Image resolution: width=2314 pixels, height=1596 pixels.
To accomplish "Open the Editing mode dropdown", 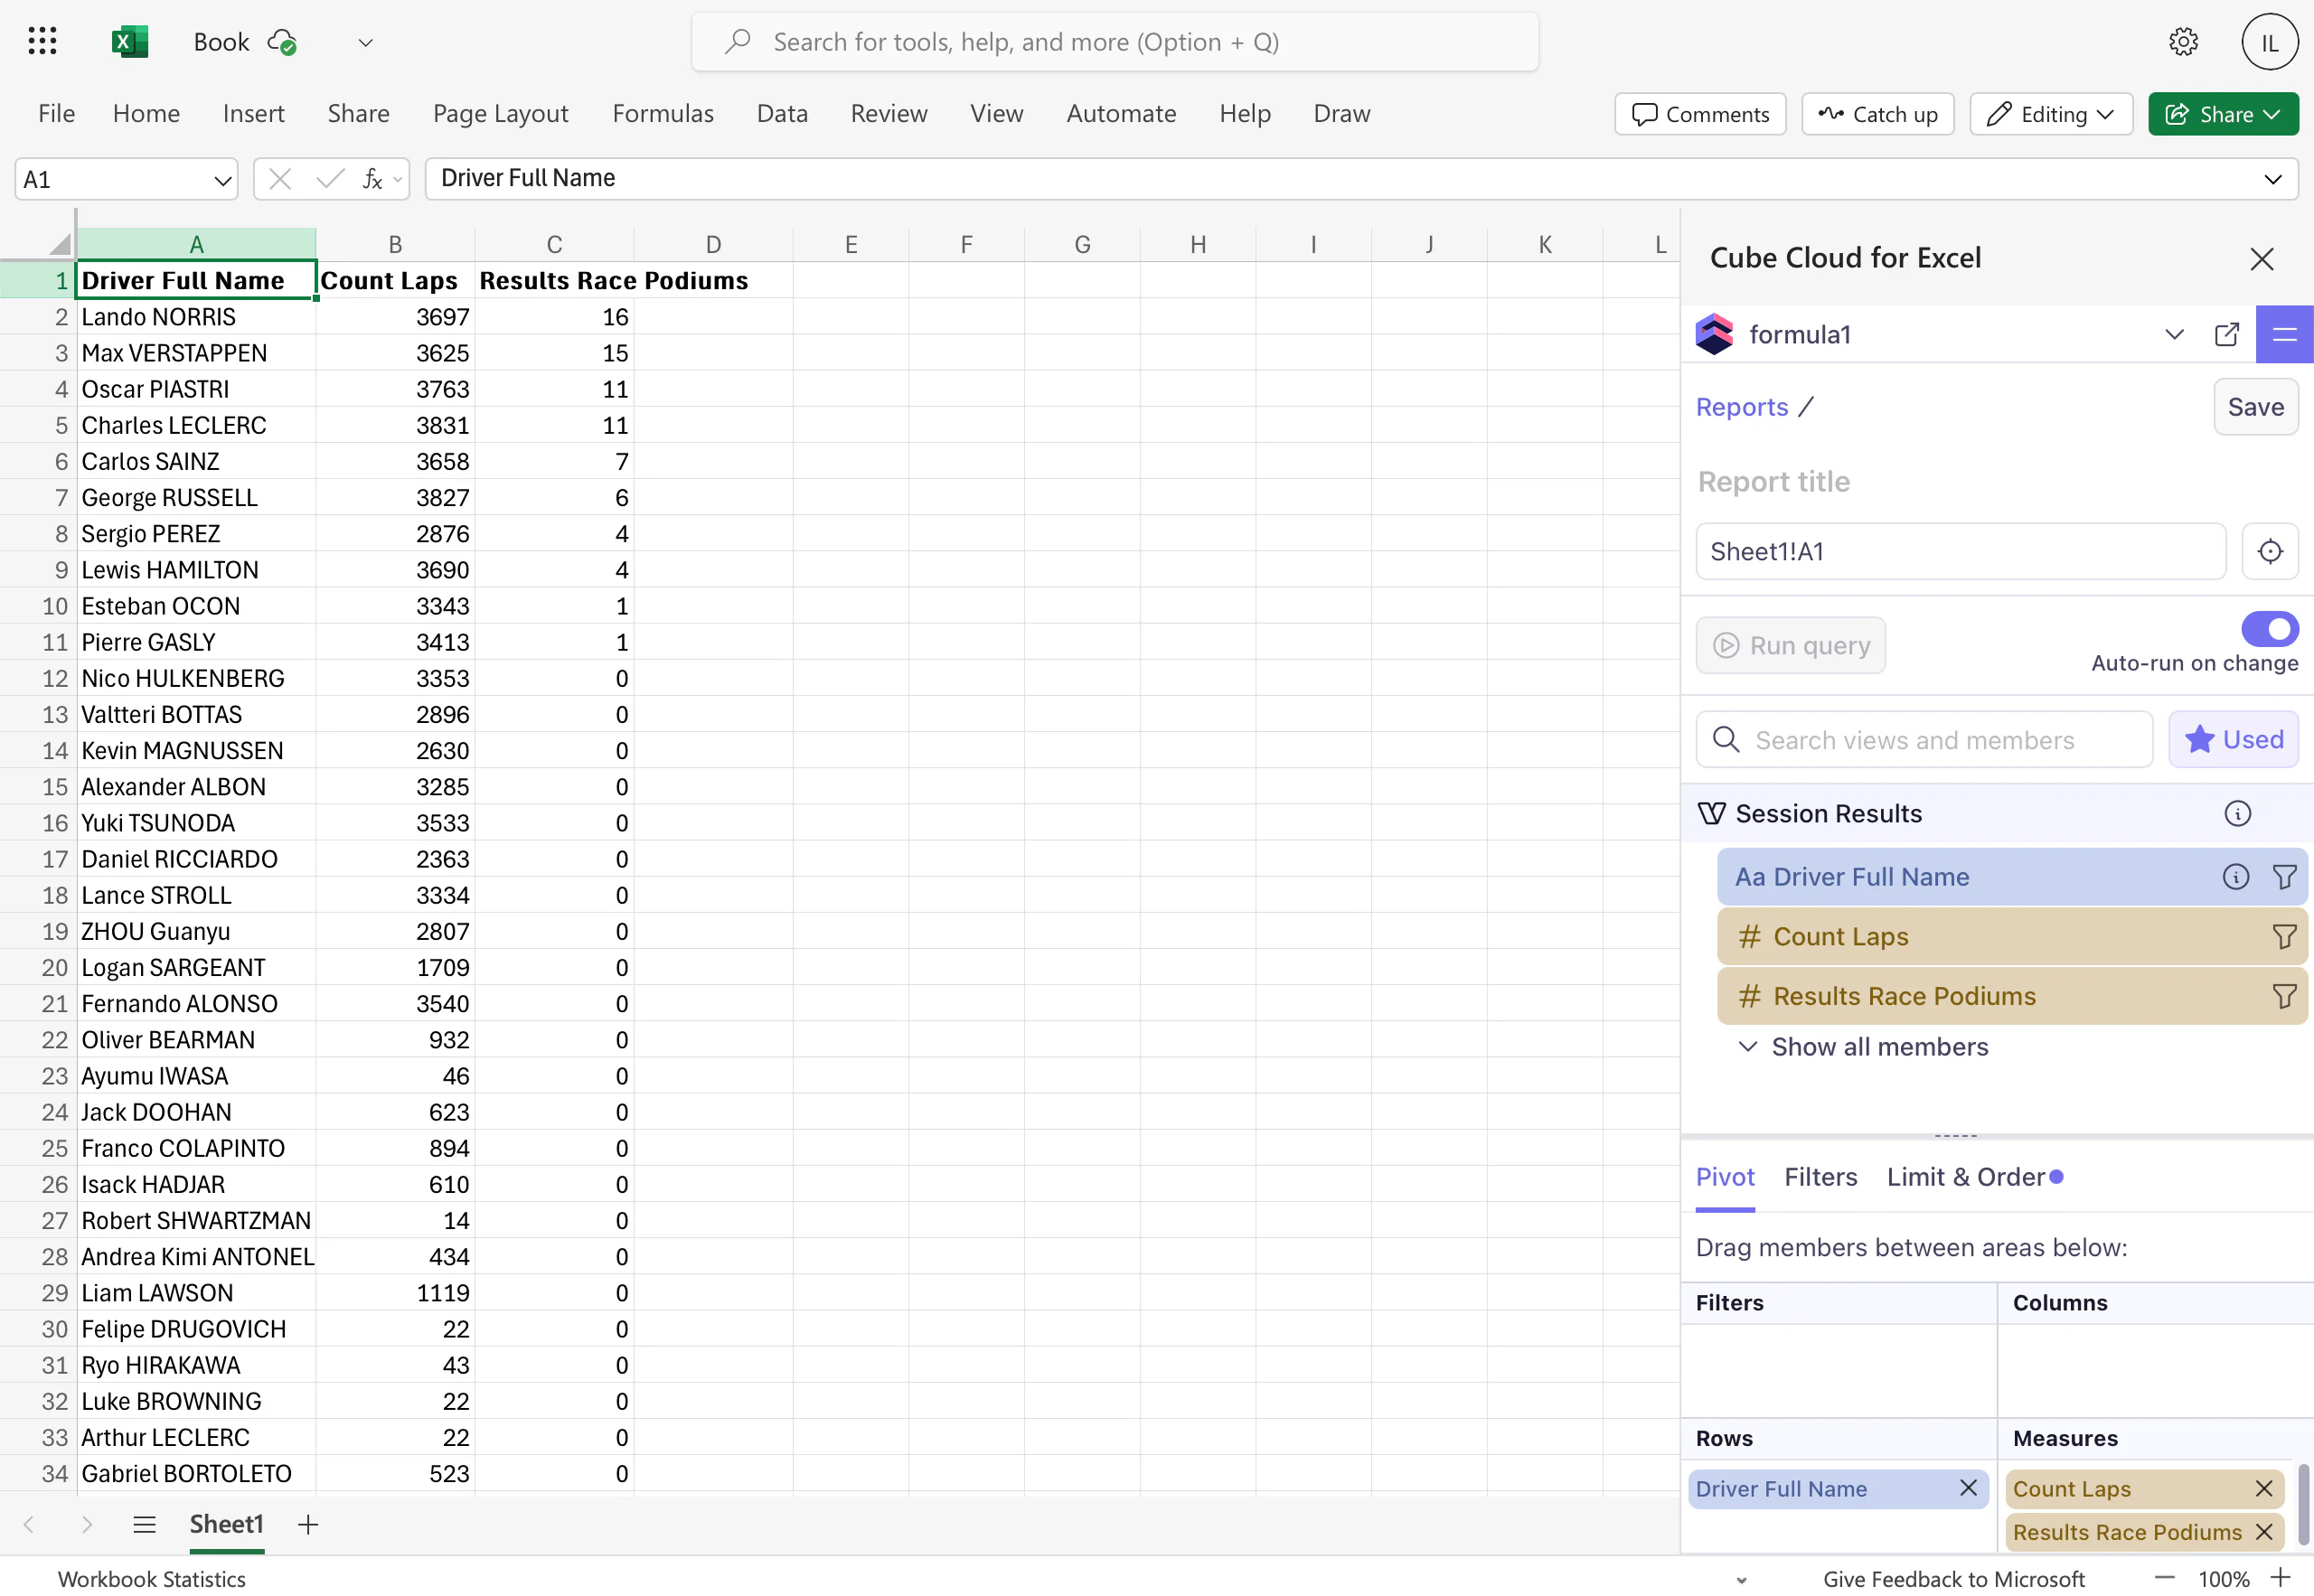I will coord(2051,114).
